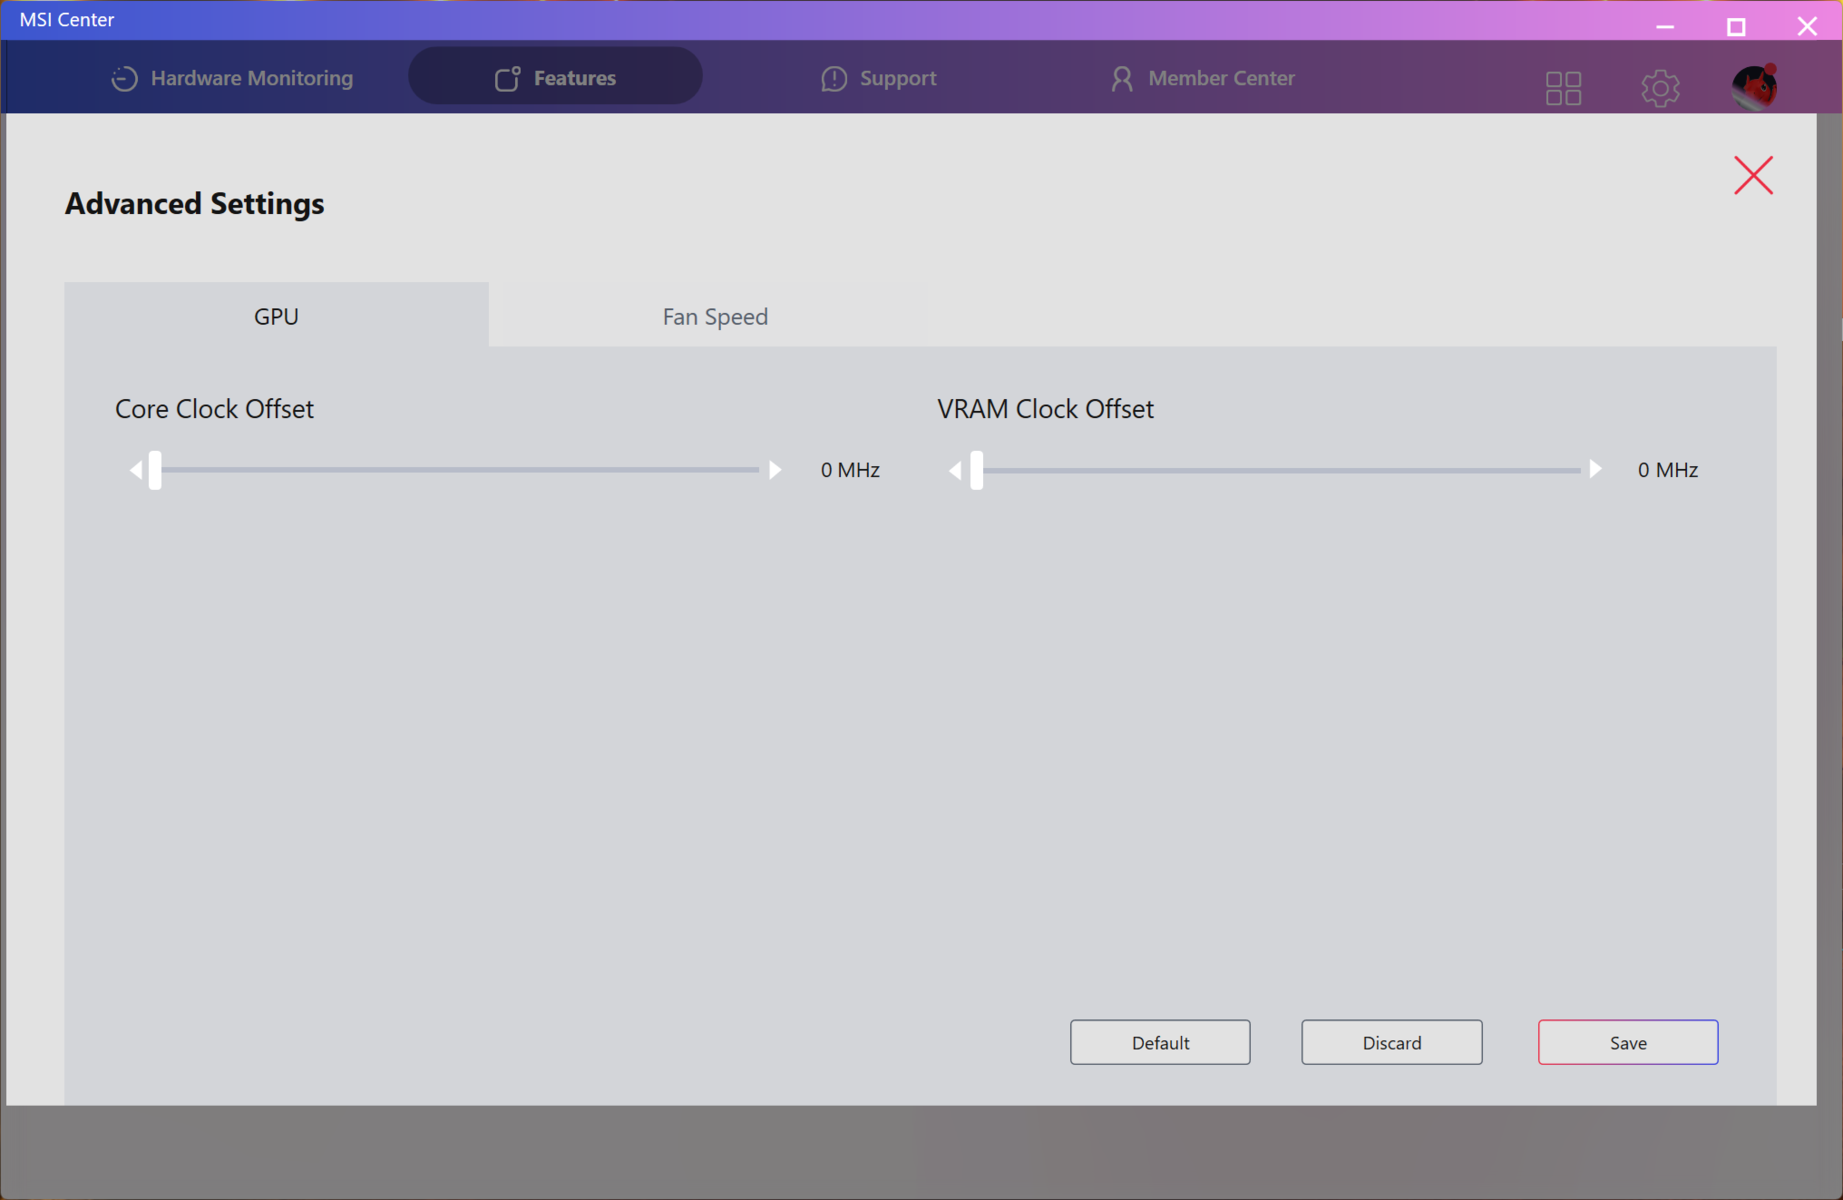
Task: Open the apps grid icon
Action: coord(1563,88)
